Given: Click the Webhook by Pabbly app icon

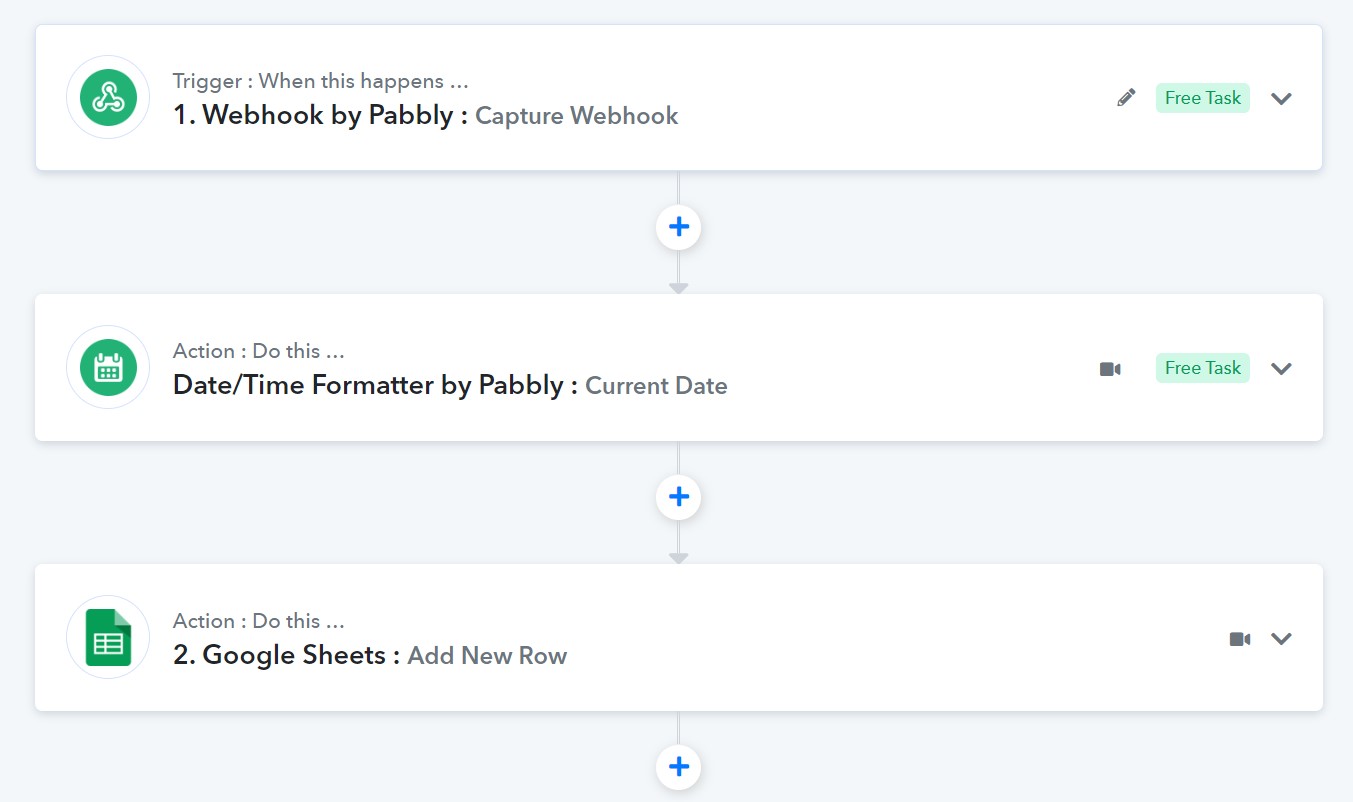Looking at the screenshot, I should click(108, 97).
